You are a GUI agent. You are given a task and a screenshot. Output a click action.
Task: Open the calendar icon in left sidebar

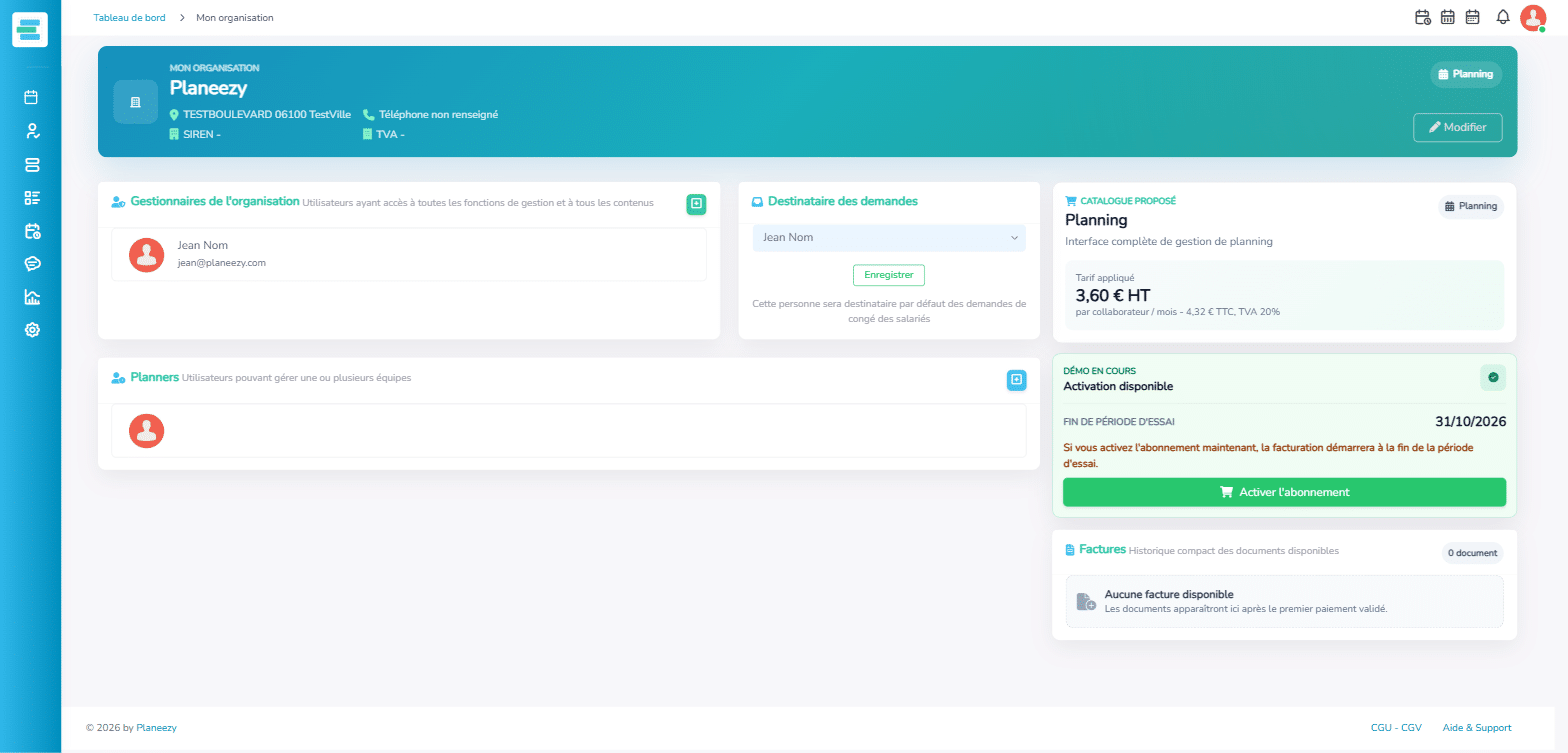coord(31,97)
